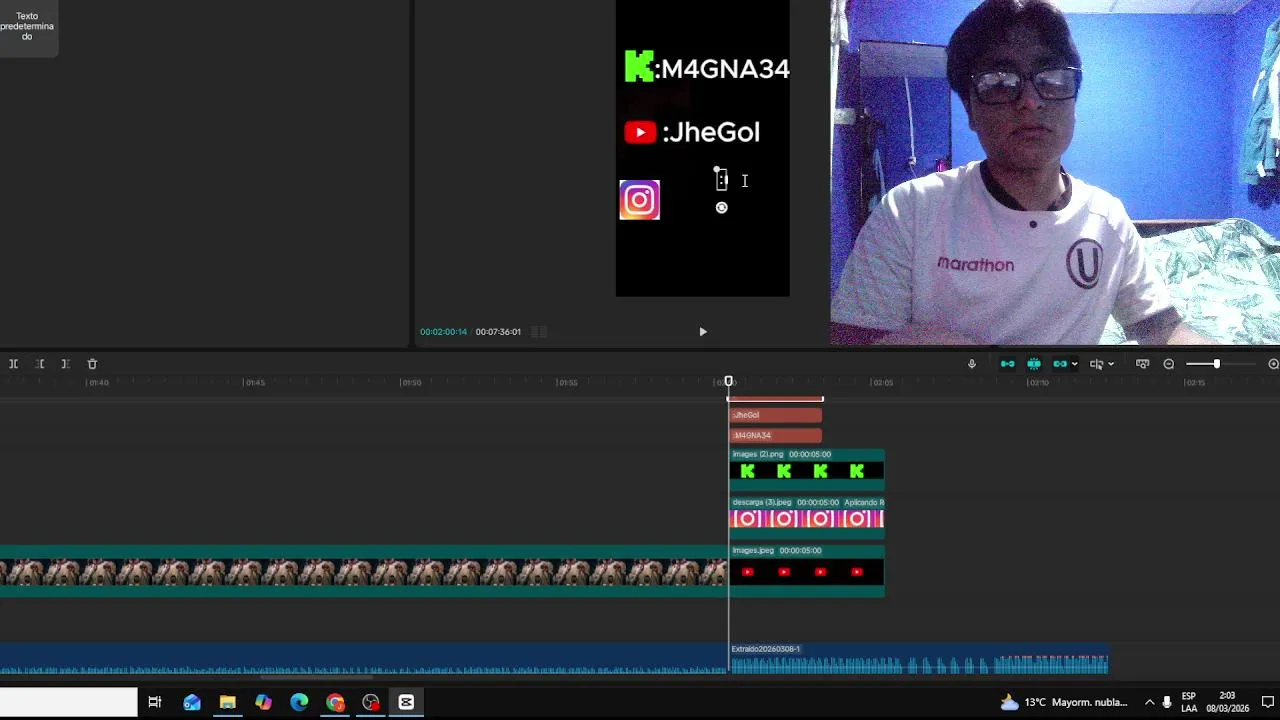This screenshot has height=720, width=1280.
Task: Click the 02:10 ruler mark
Action: point(1038,383)
